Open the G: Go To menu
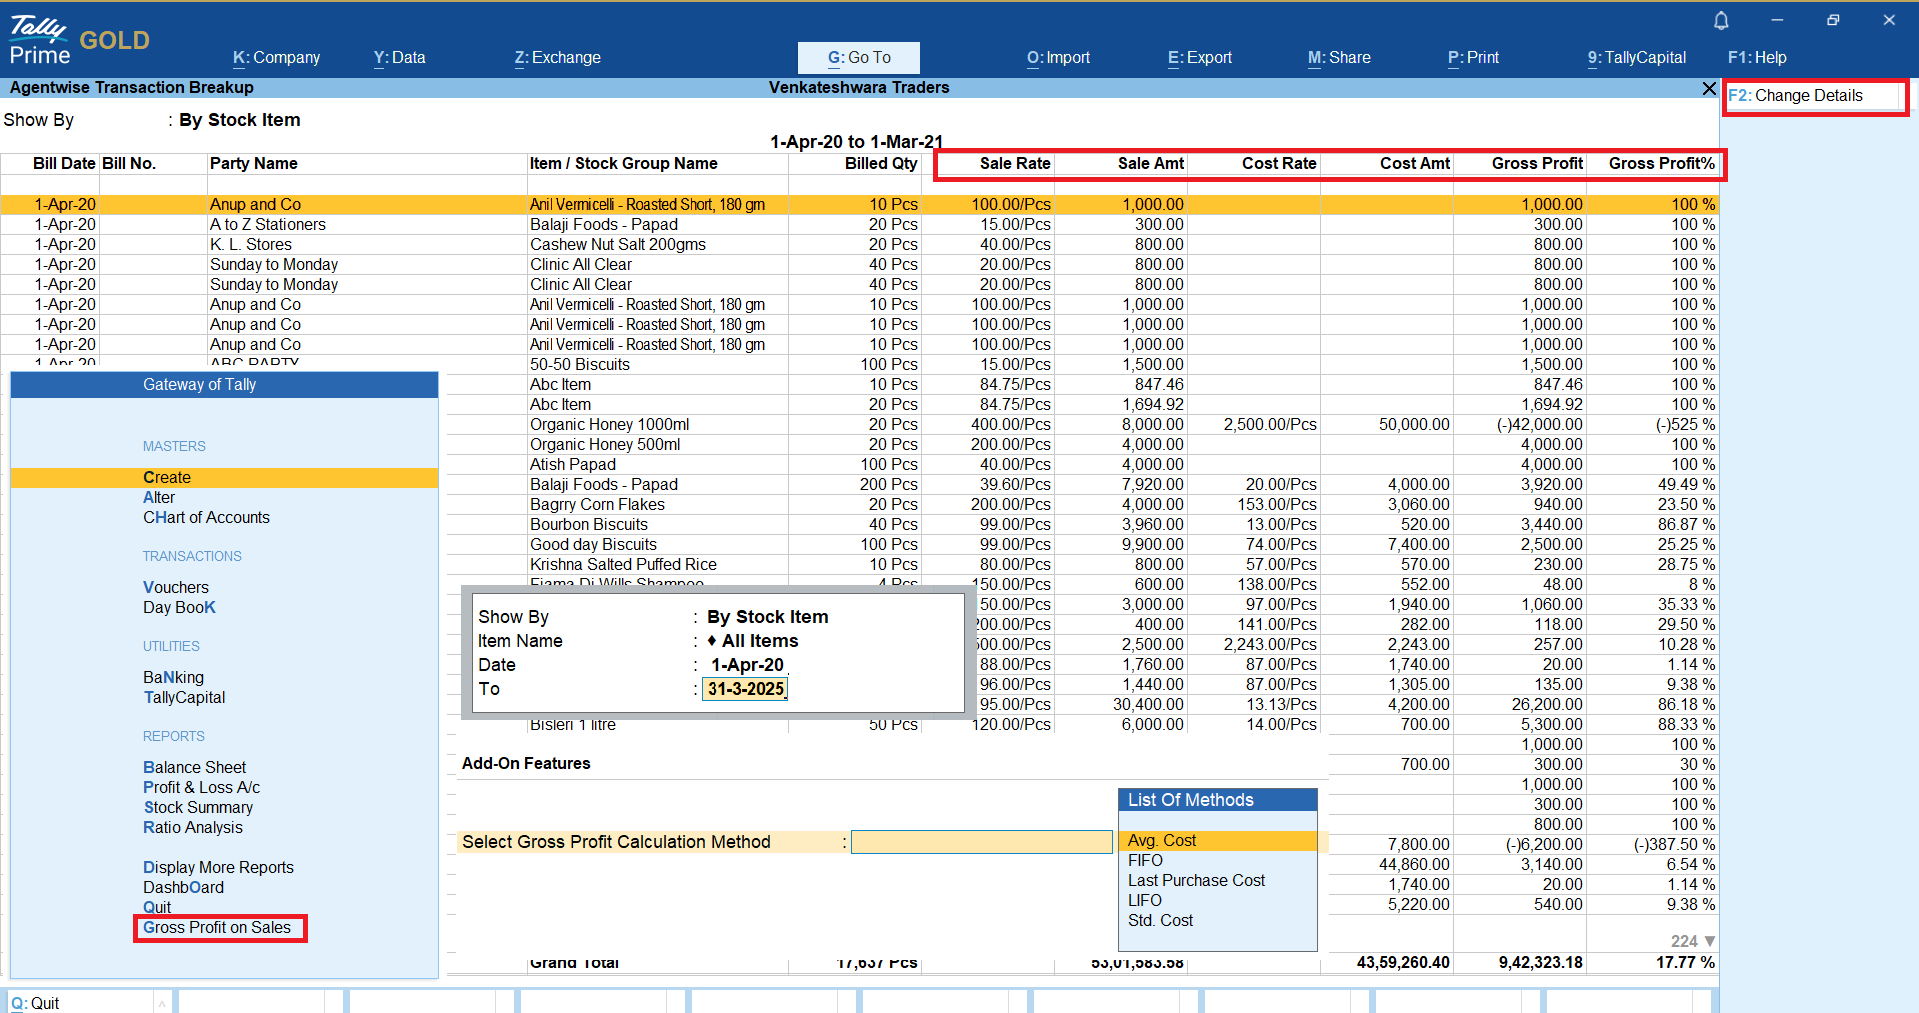The height and width of the screenshot is (1013, 1919). 858,58
